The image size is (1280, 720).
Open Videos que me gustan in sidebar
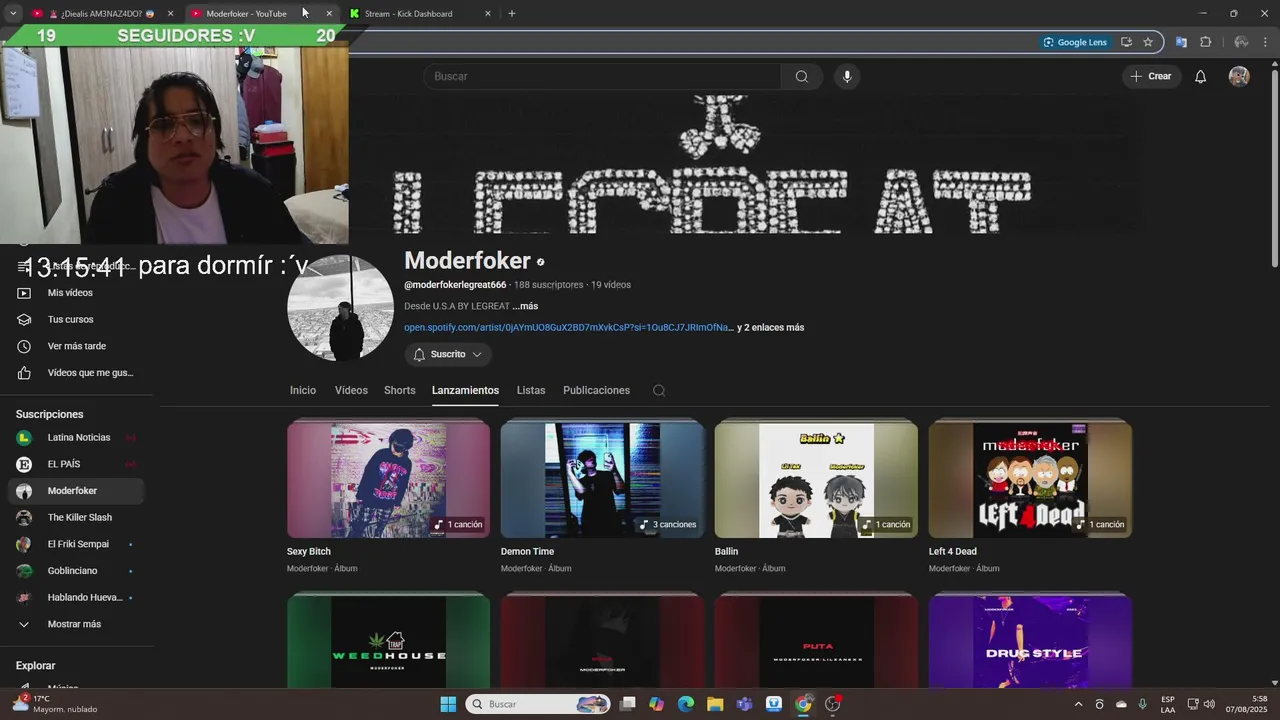pyautogui.click(x=77, y=373)
